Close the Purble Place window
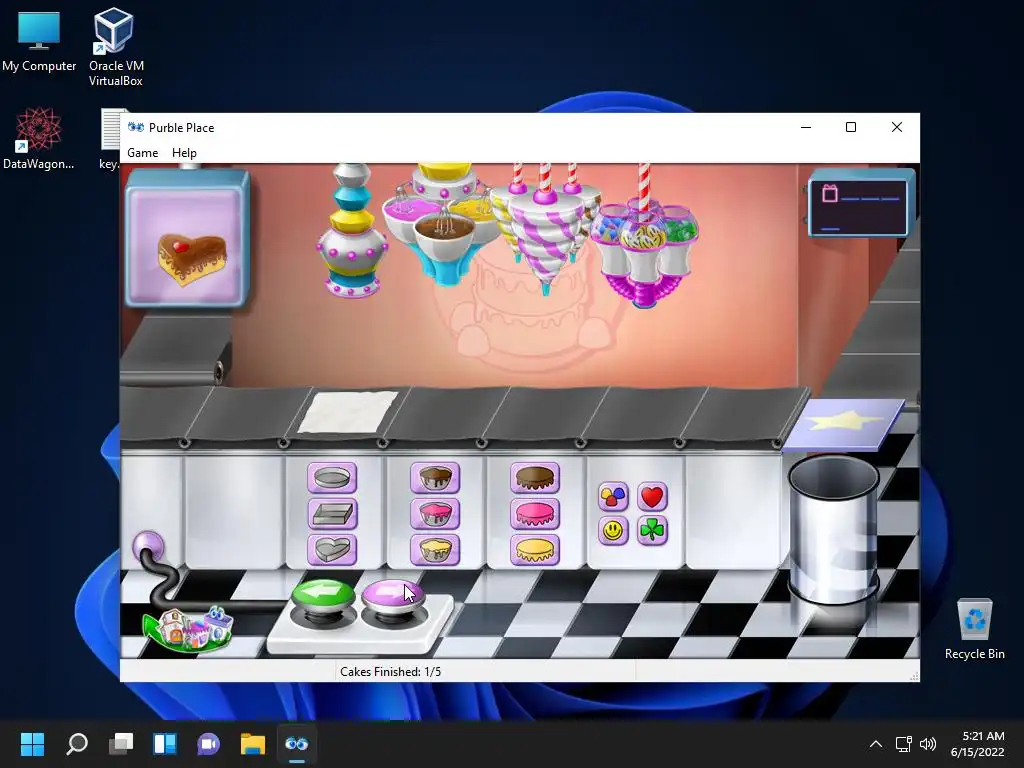Viewport: 1024px width, 768px height. (897, 127)
